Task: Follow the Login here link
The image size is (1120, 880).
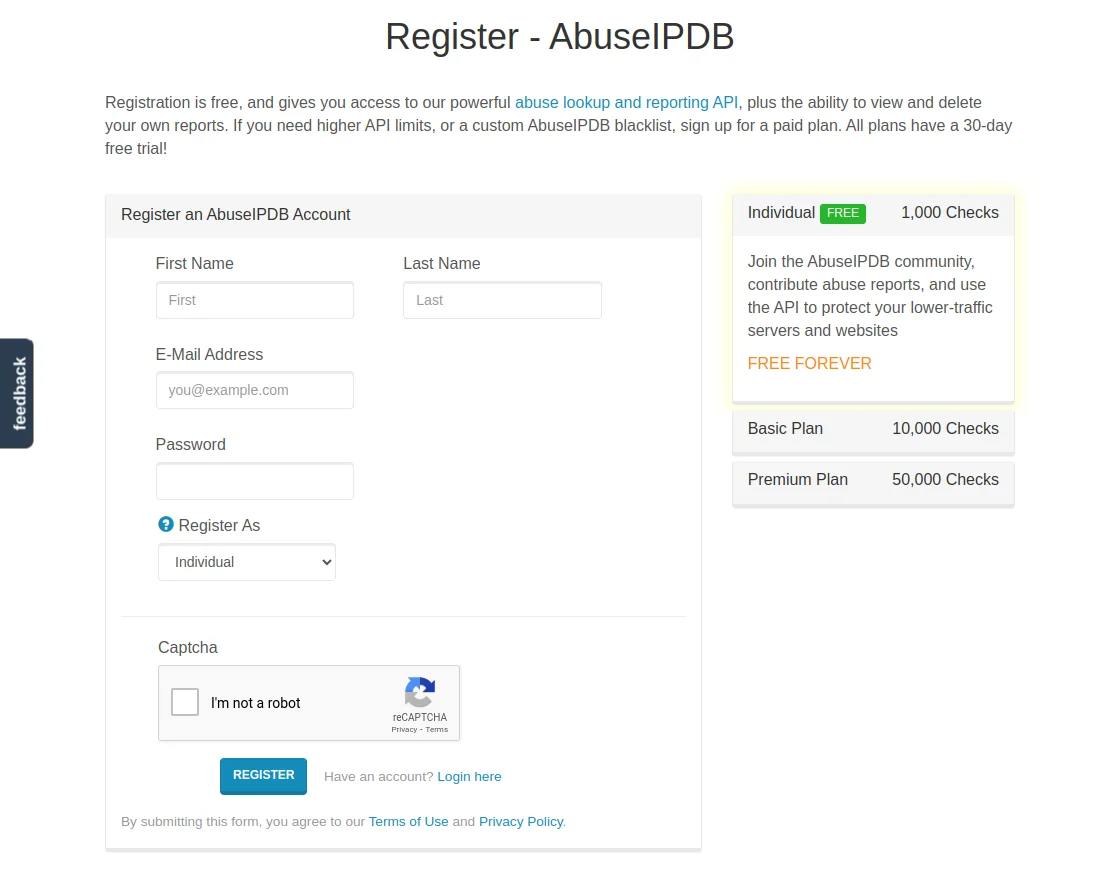Action: [x=469, y=777]
